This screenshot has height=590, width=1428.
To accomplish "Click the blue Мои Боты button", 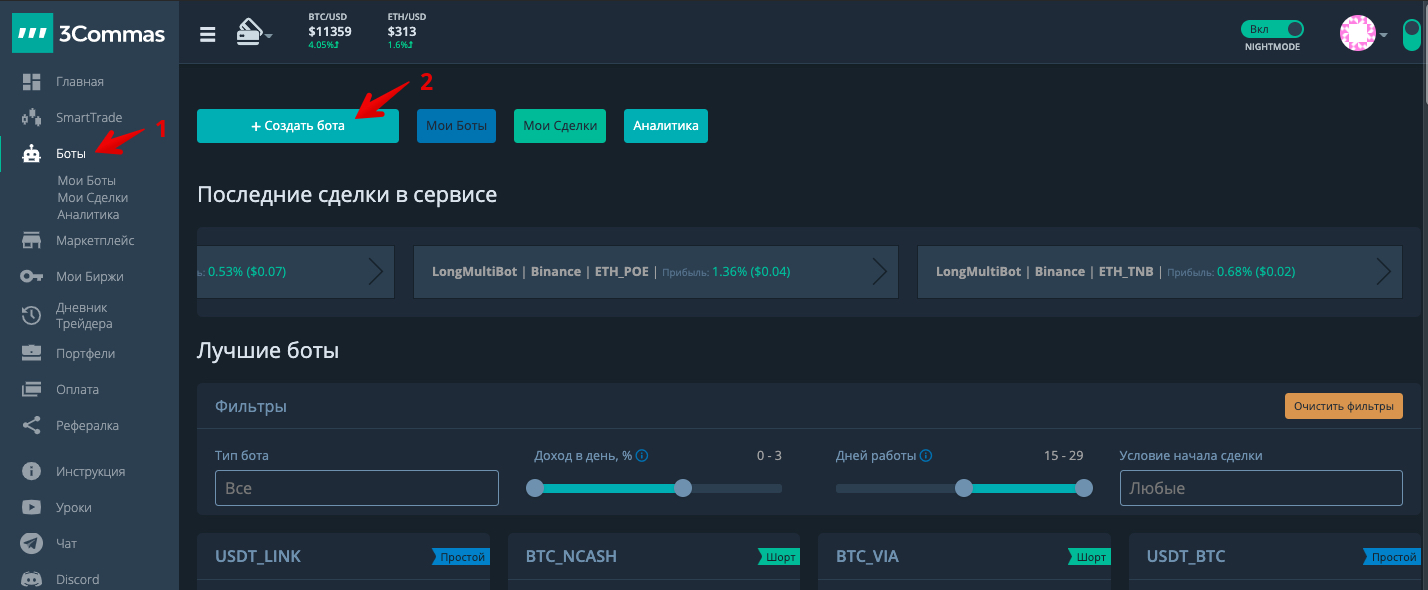I will click(456, 126).
